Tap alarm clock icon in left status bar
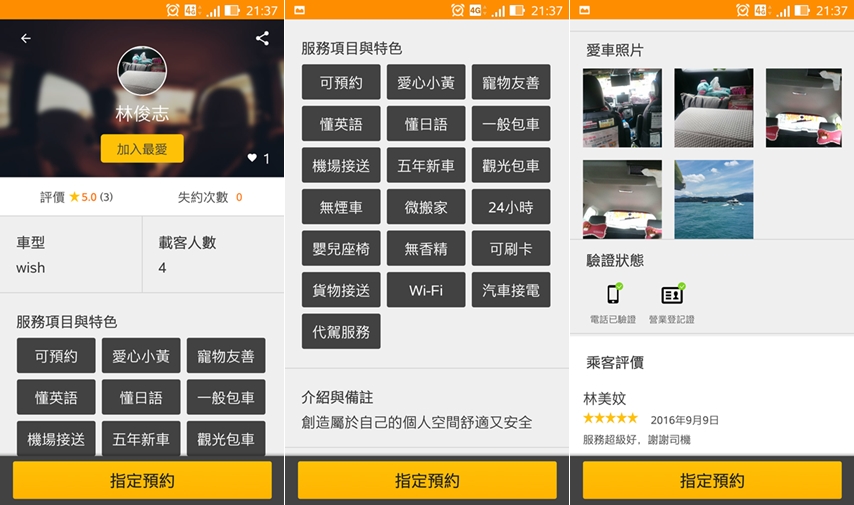Image resolution: width=854 pixels, height=505 pixels. [173, 10]
